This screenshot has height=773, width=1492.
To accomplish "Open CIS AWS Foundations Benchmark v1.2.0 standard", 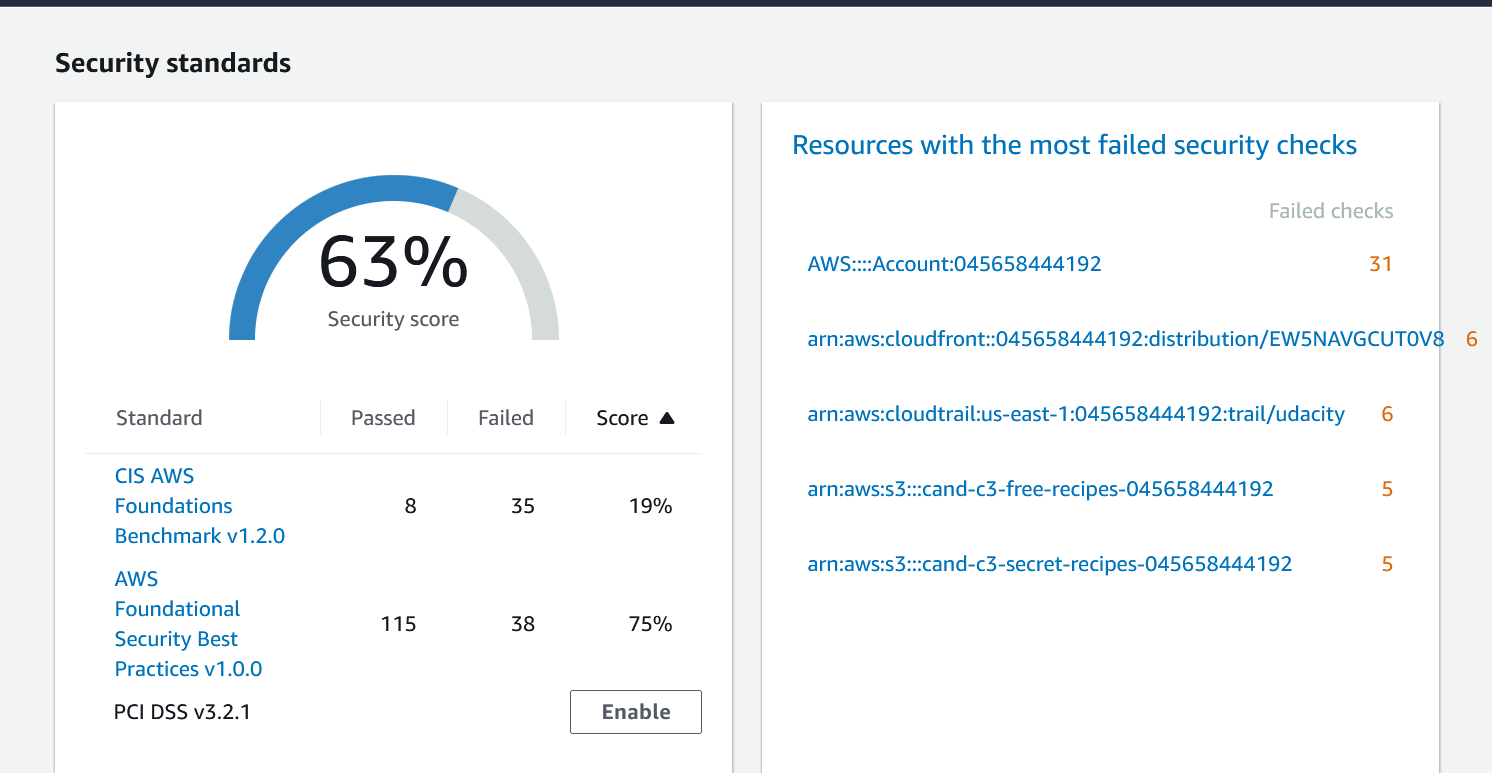I will point(200,506).
